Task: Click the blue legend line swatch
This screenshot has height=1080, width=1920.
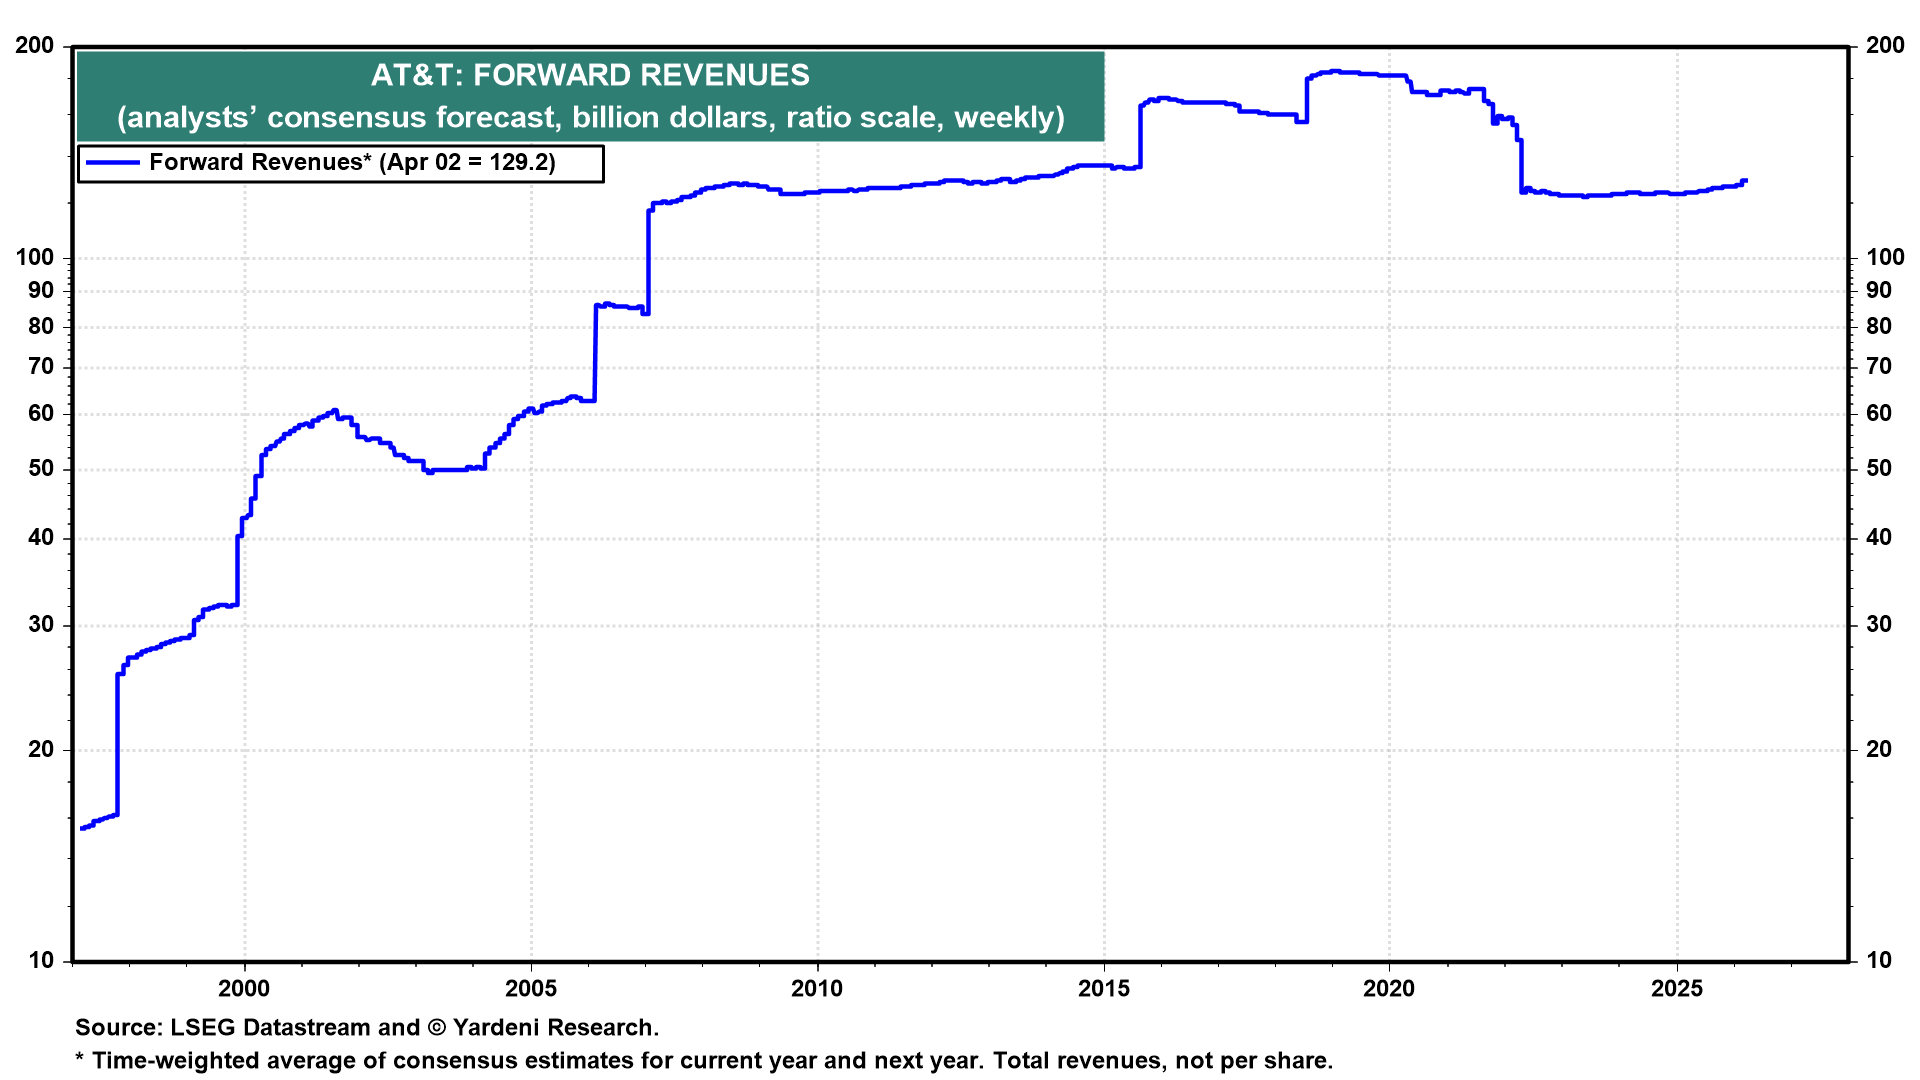Action: point(113,163)
